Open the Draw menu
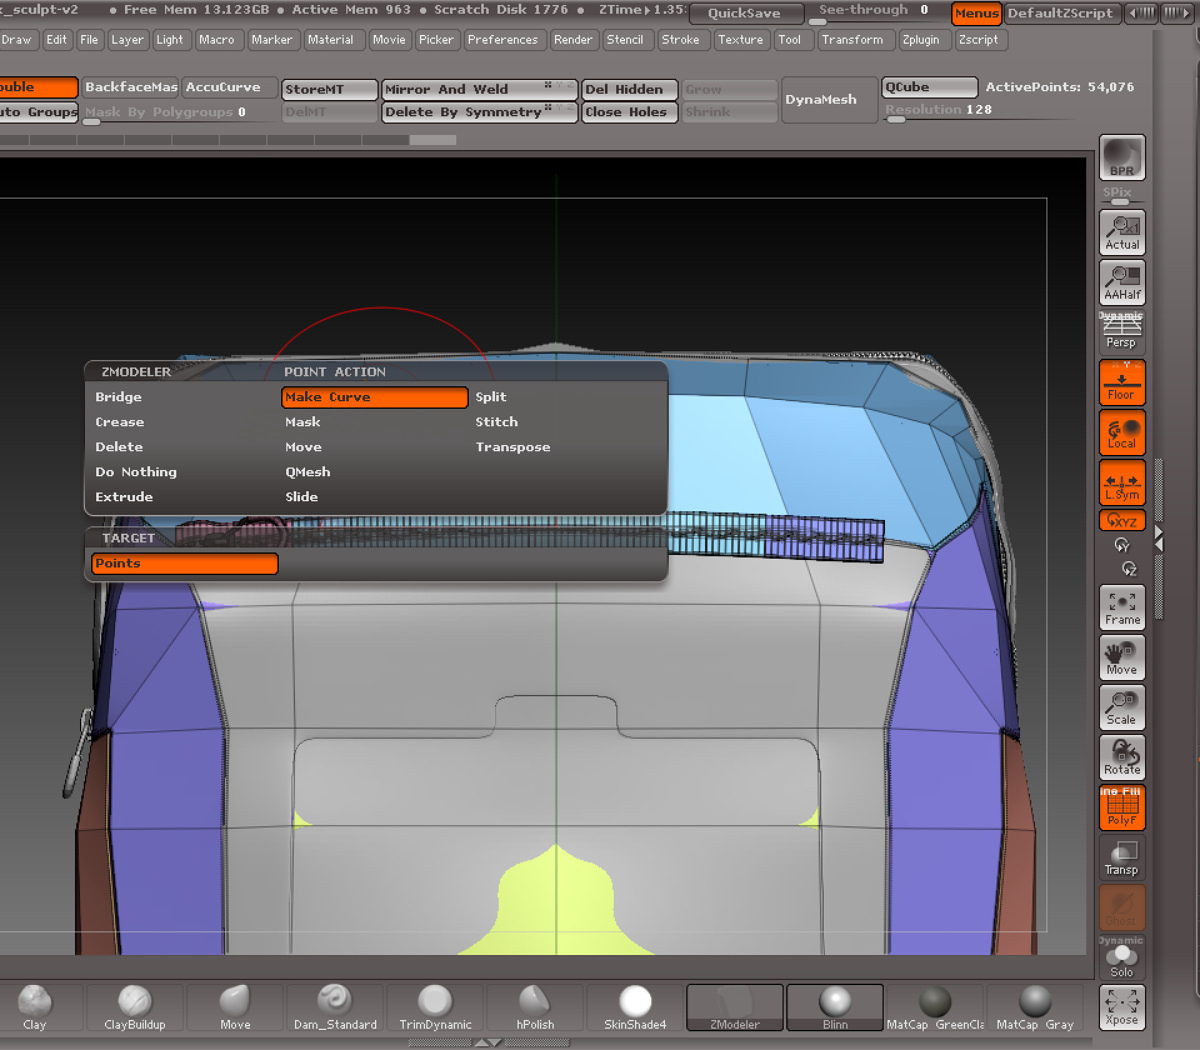The height and width of the screenshot is (1050, 1200). pos(16,40)
